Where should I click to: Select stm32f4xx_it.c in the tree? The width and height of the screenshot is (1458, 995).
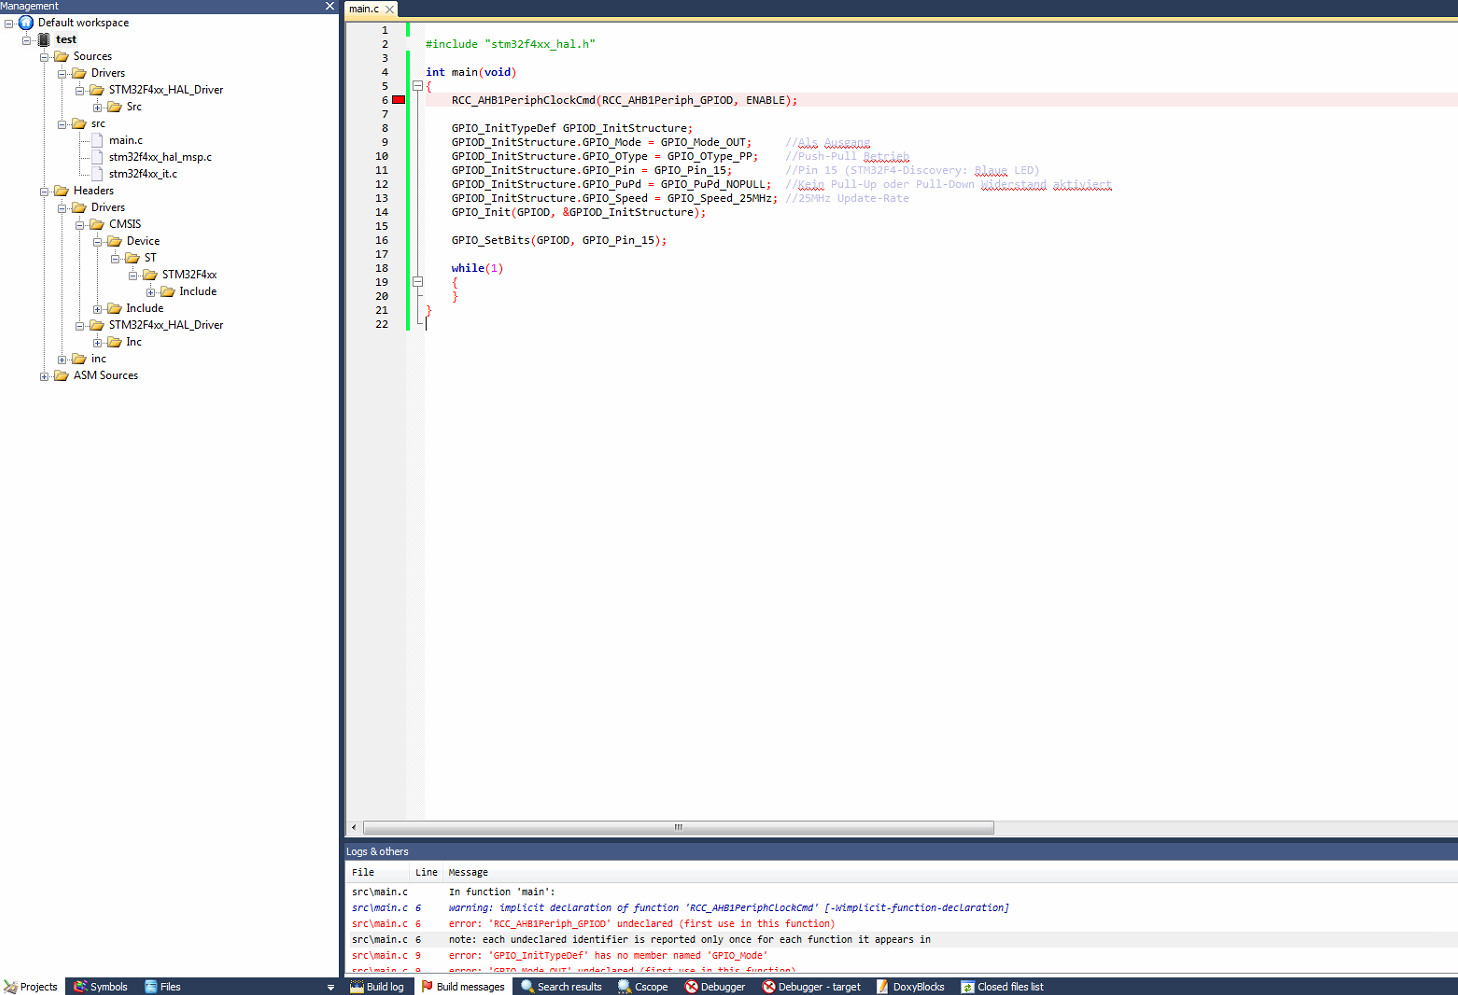pyautogui.click(x=143, y=174)
